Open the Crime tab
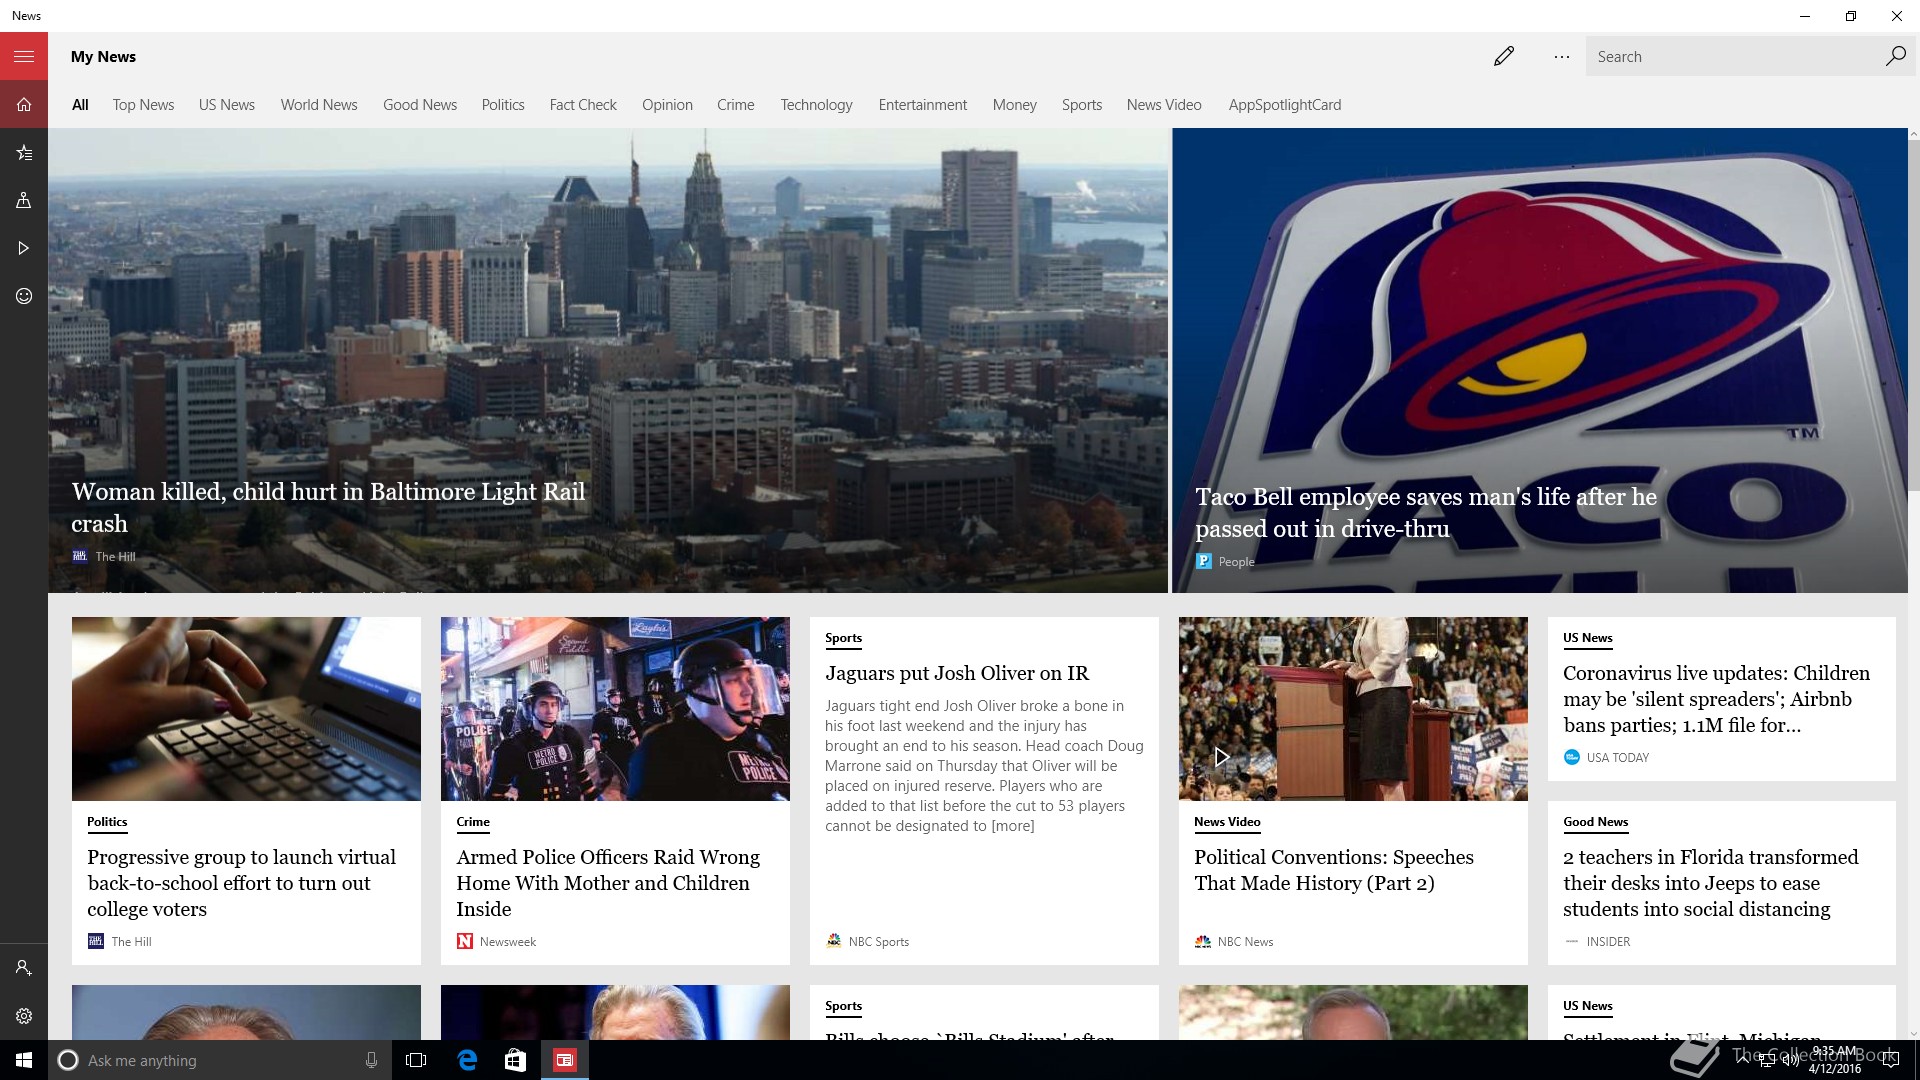The width and height of the screenshot is (1920, 1080). [x=736, y=105]
